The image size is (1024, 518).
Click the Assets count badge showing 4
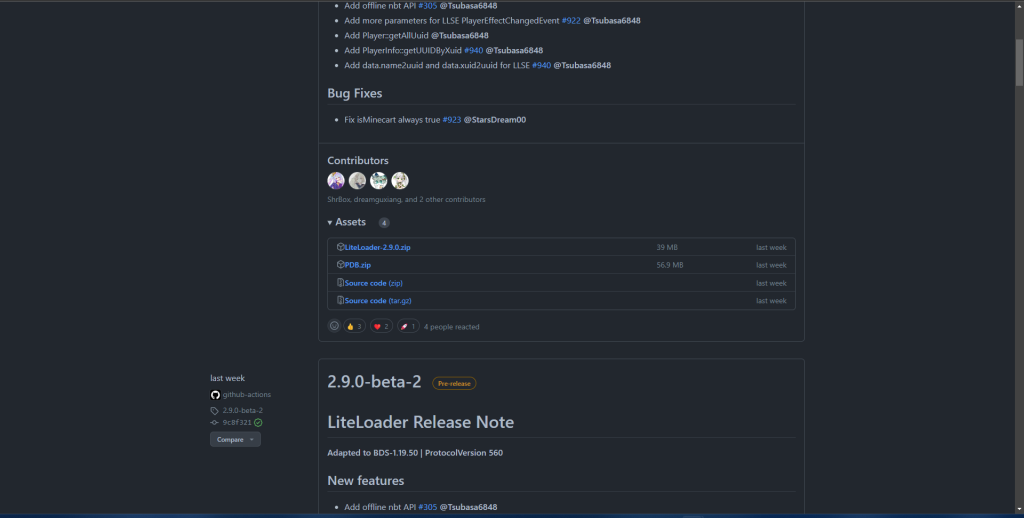[384, 223]
